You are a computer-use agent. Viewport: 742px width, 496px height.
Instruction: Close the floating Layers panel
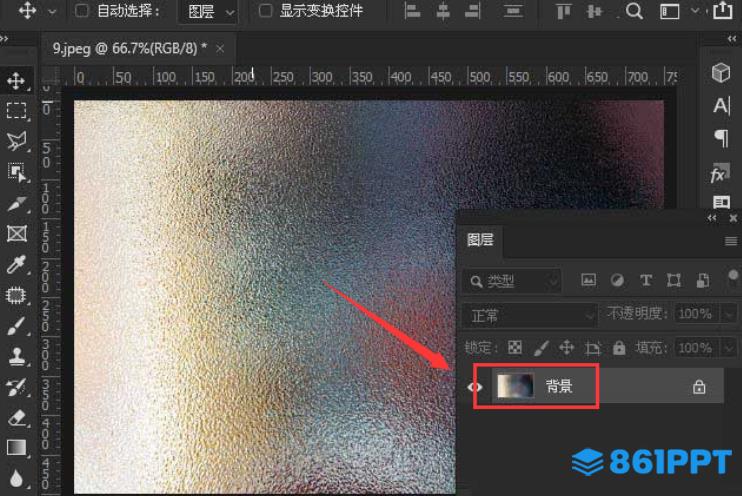click(733, 218)
